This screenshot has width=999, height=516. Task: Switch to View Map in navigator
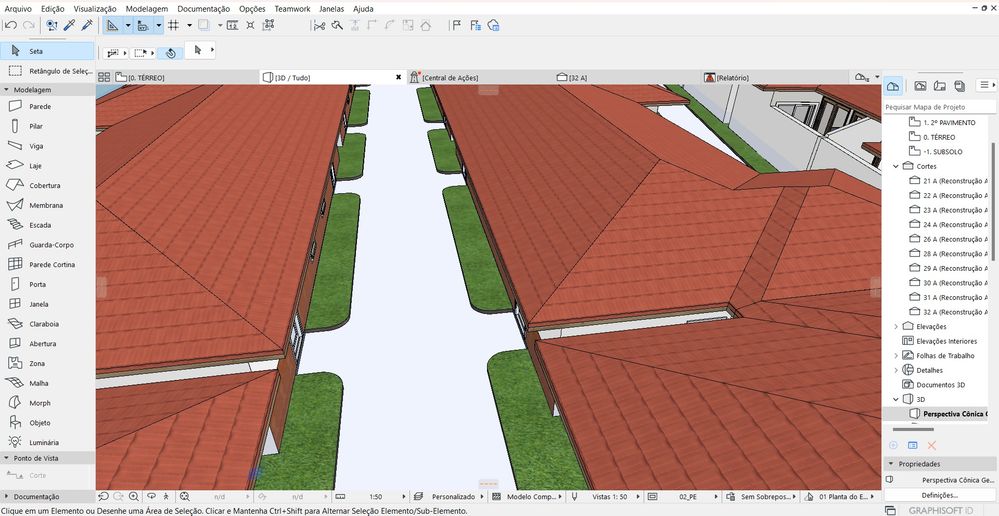[921, 86]
